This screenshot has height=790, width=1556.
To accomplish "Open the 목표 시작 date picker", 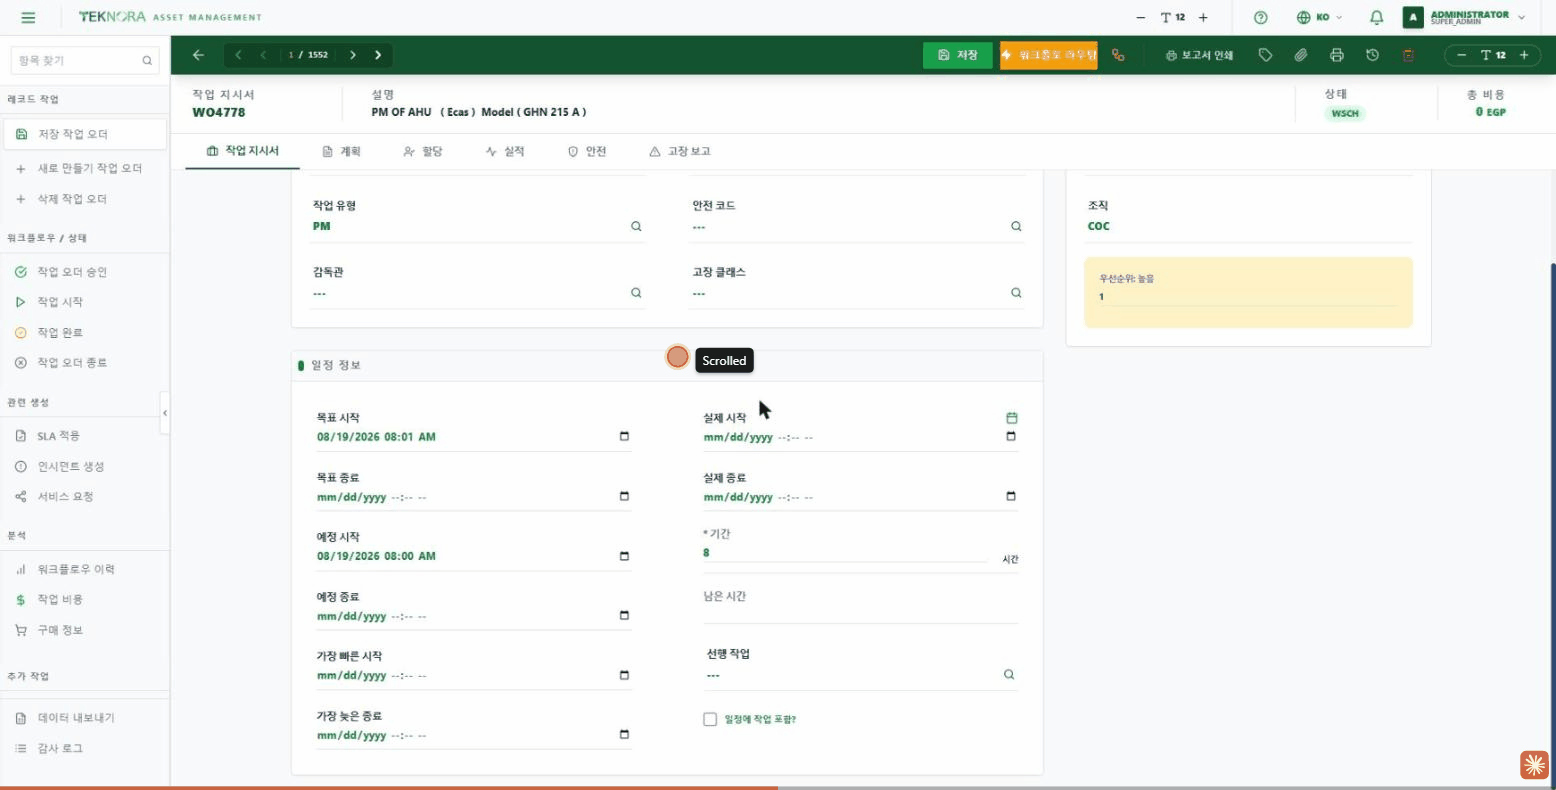I will tap(625, 437).
